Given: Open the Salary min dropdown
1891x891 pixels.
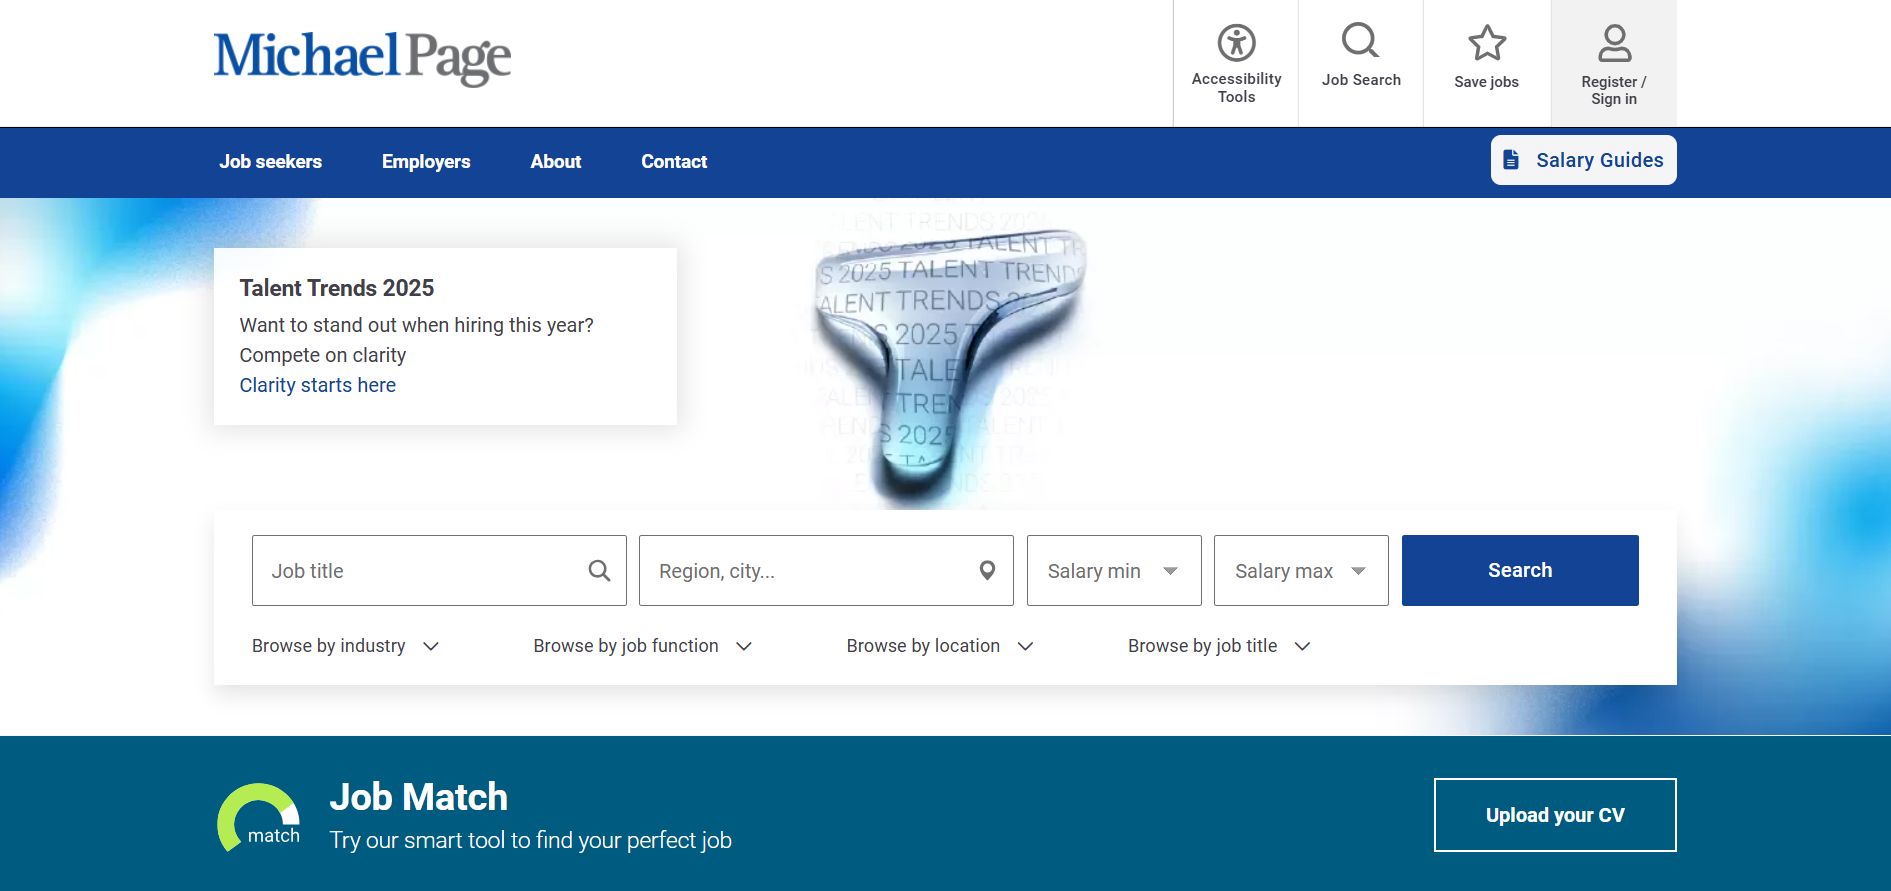Looking at the screenshot, I should click(x=1113, y=571).
